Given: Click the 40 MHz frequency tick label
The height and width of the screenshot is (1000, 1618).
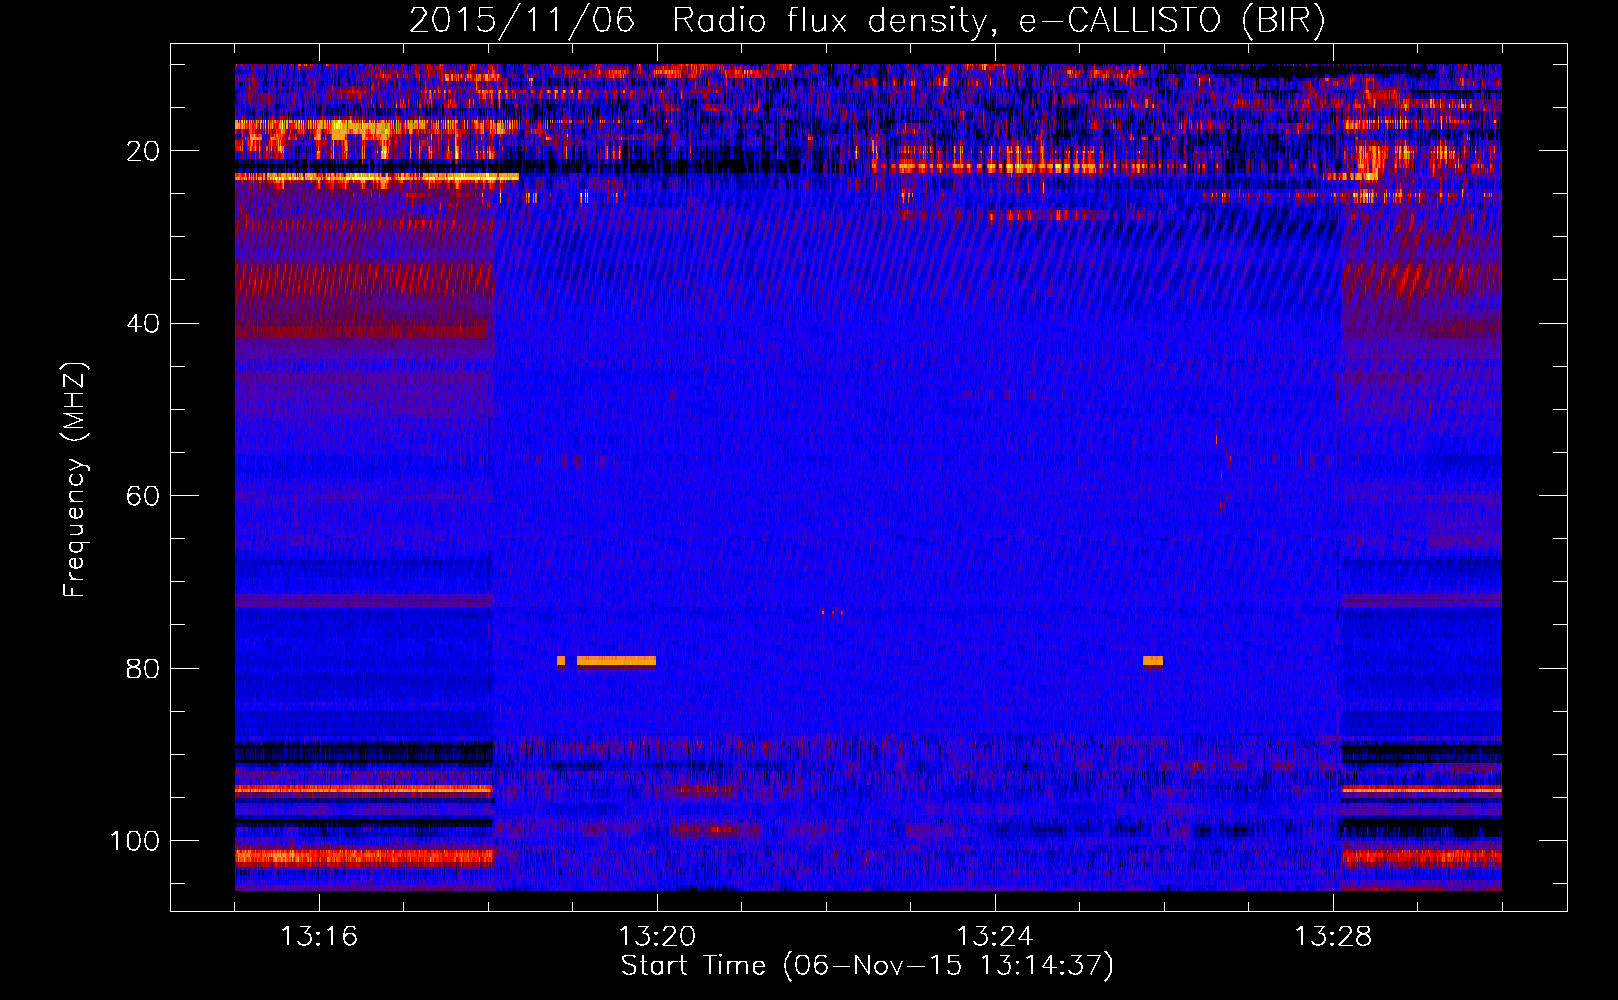Looking at the screenshot, I should [143, 324].
